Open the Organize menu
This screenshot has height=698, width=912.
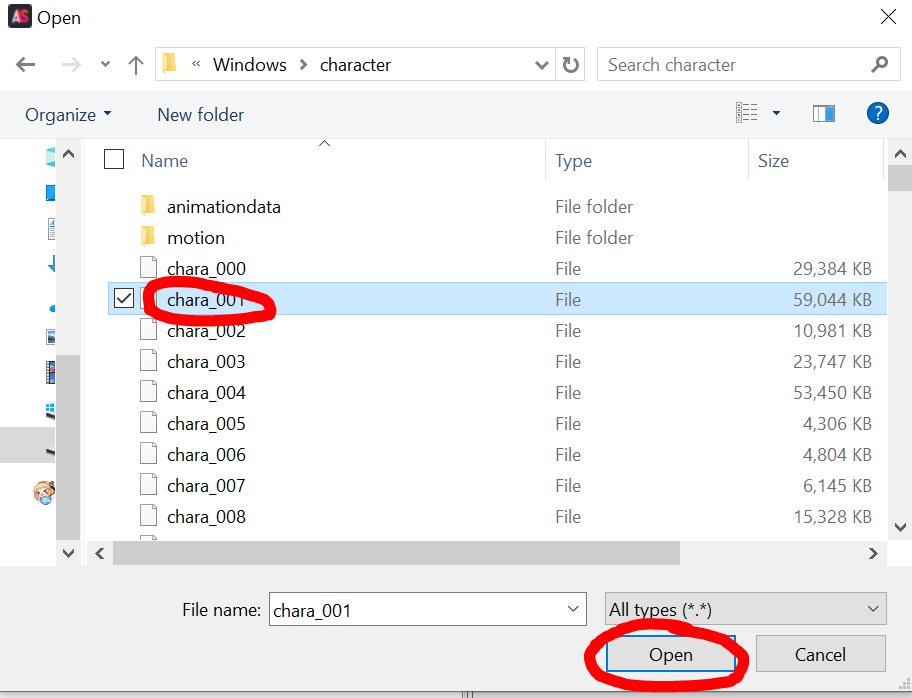67,115
